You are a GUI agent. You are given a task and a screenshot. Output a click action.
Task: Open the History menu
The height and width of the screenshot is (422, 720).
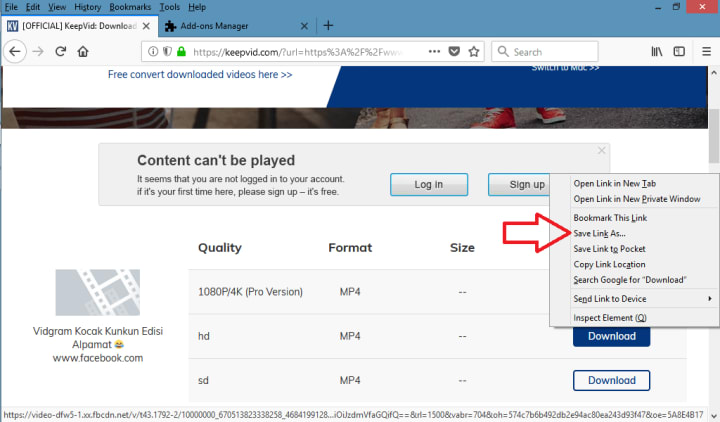coord(87,7)
